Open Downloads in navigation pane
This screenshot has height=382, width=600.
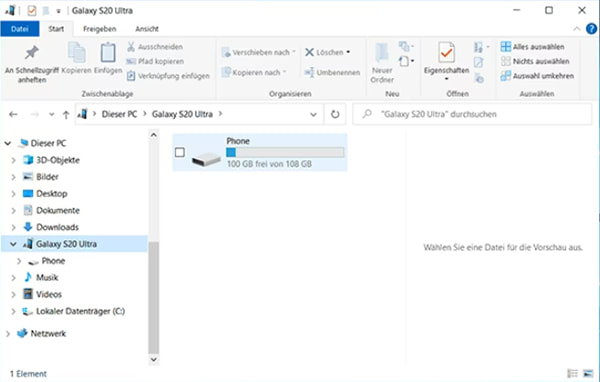pos(57,227)
